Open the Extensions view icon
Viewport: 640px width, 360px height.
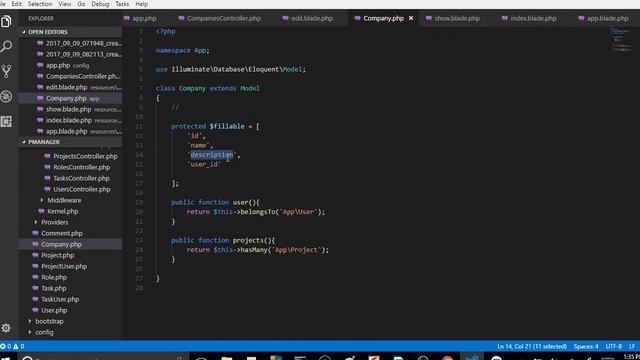[6, 121]
